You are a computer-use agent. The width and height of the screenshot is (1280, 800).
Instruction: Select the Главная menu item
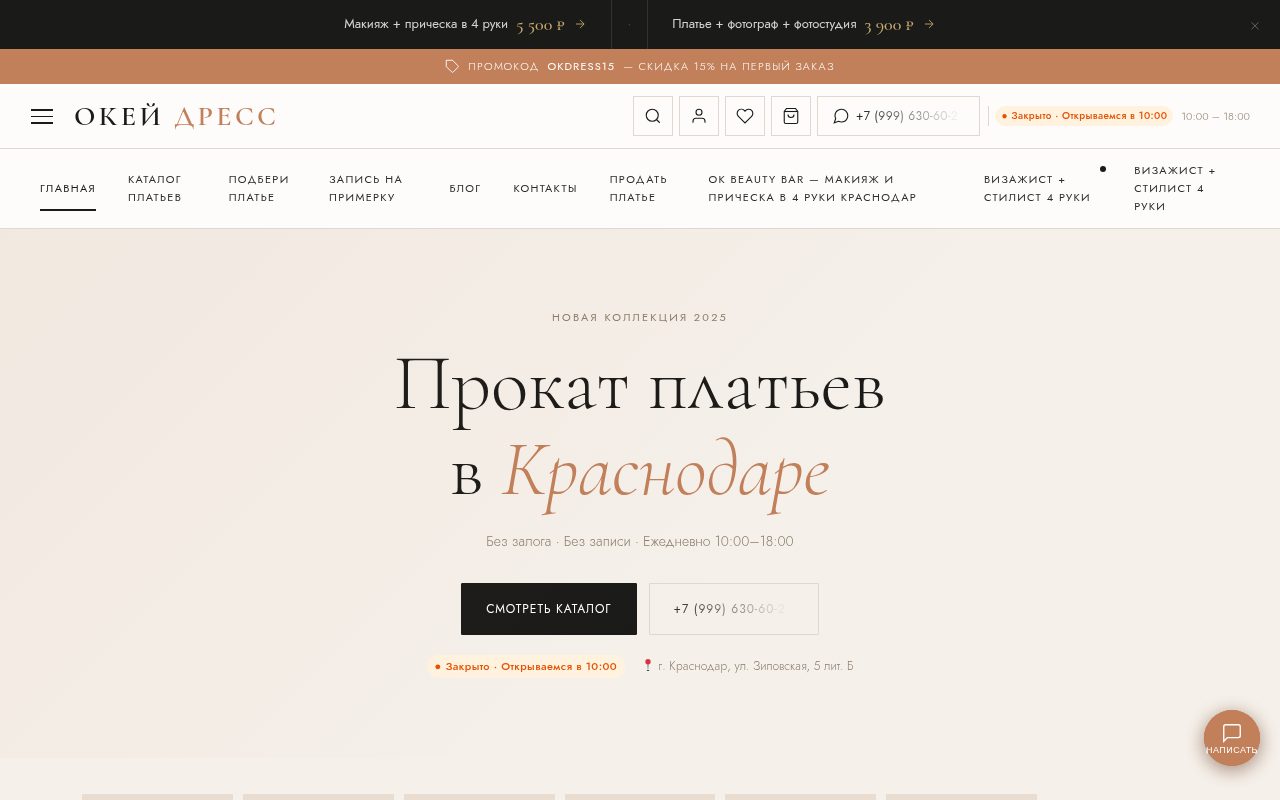[x=68, y=188]
